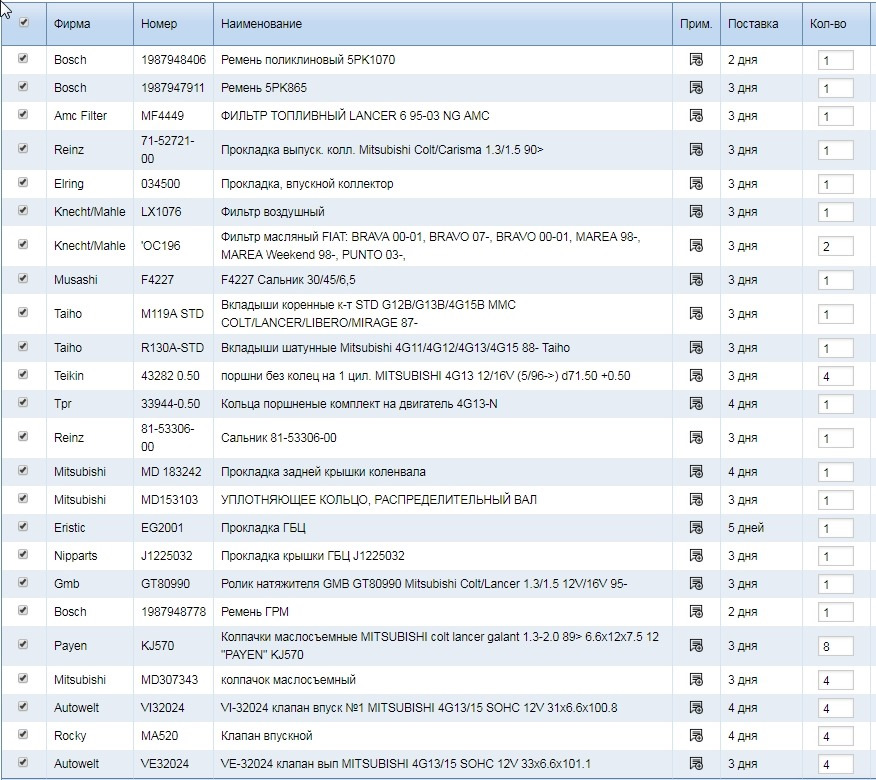The width and height of the screenshot is (876, 780).
Task: Click note icon in Amc Filter MF4449 row
Action: pos(696,116)
